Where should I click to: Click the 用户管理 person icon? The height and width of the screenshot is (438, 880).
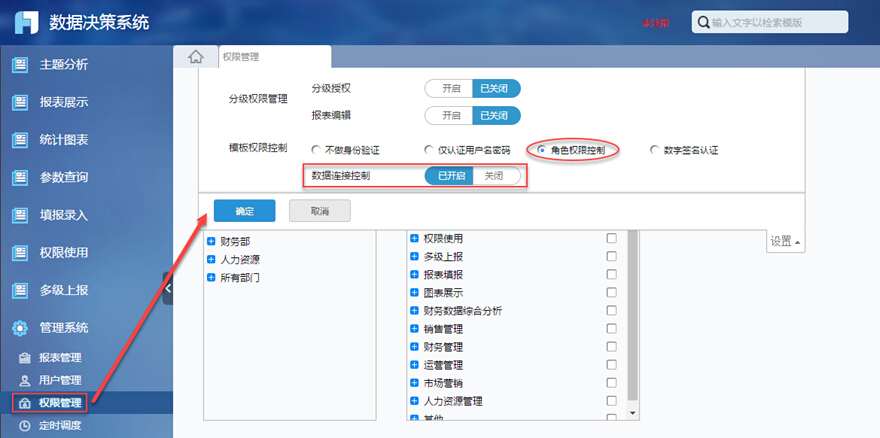25,380
